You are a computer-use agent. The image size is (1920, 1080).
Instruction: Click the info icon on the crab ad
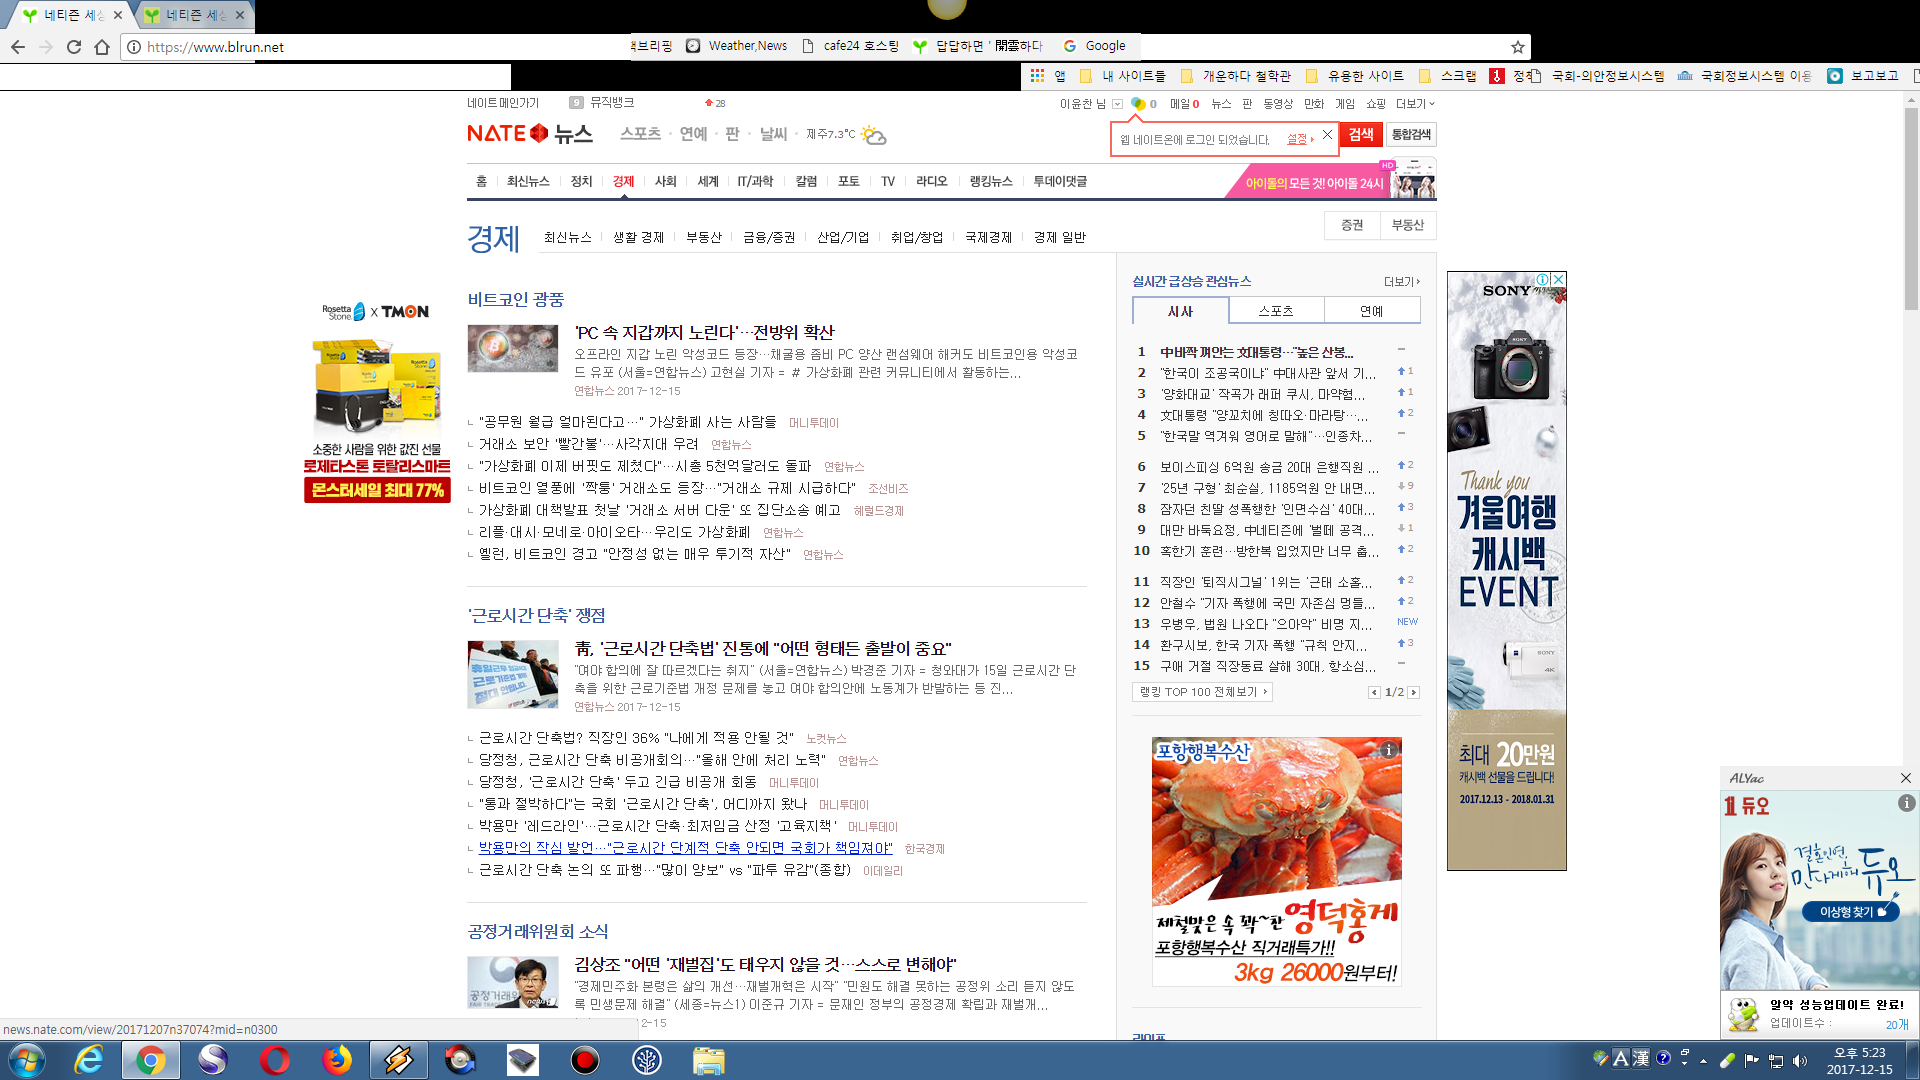1388,750
